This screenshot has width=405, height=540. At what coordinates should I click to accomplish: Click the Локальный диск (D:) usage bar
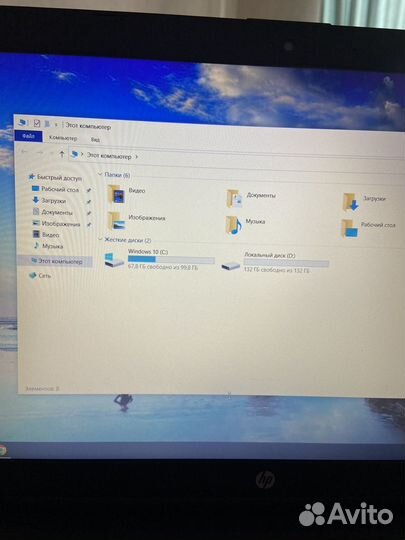point(286,263)
